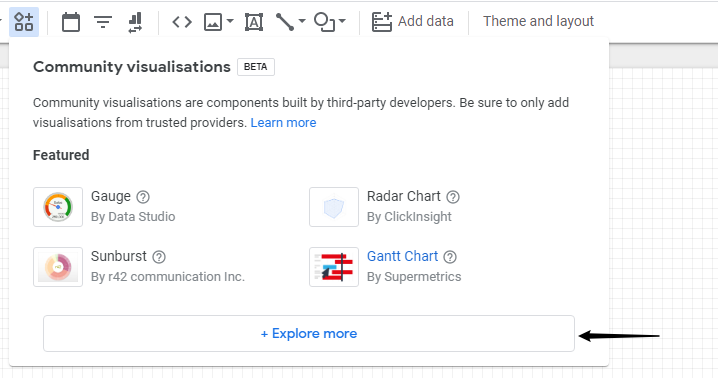Click 'By Supermetrics' provider text

(414, 277)
